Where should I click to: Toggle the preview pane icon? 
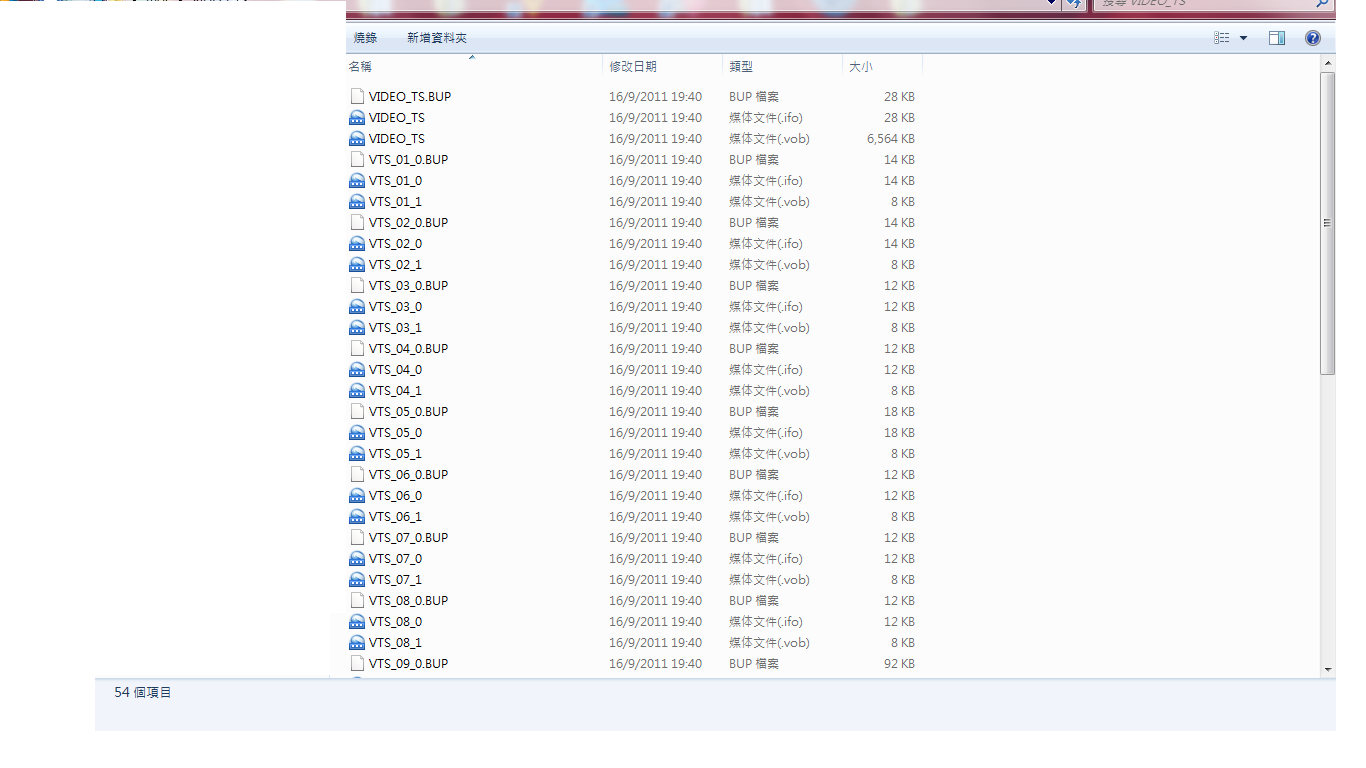pos(1277,38)
